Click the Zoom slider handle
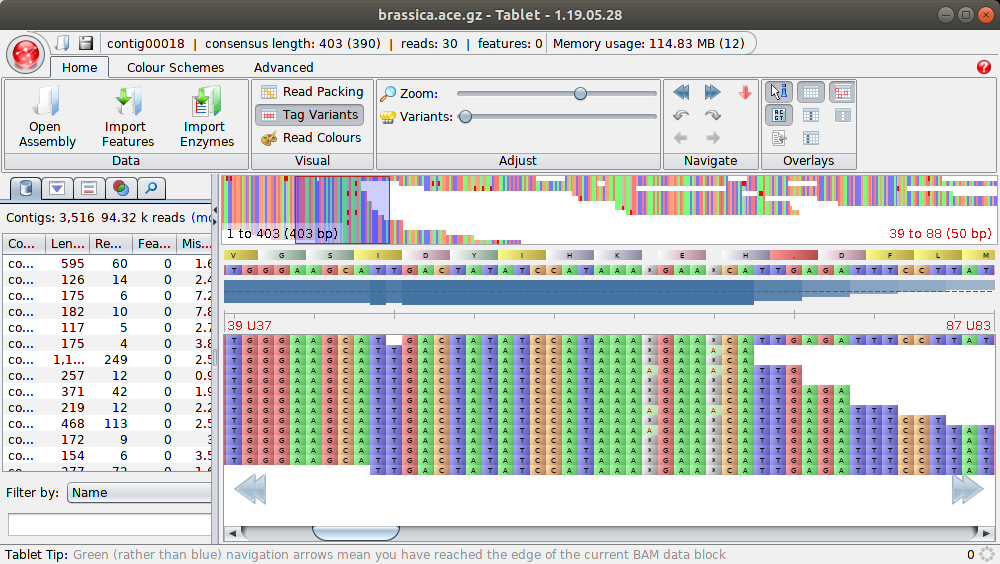The height and width of the screenshot is (564, 1000). tap(580, 93)
